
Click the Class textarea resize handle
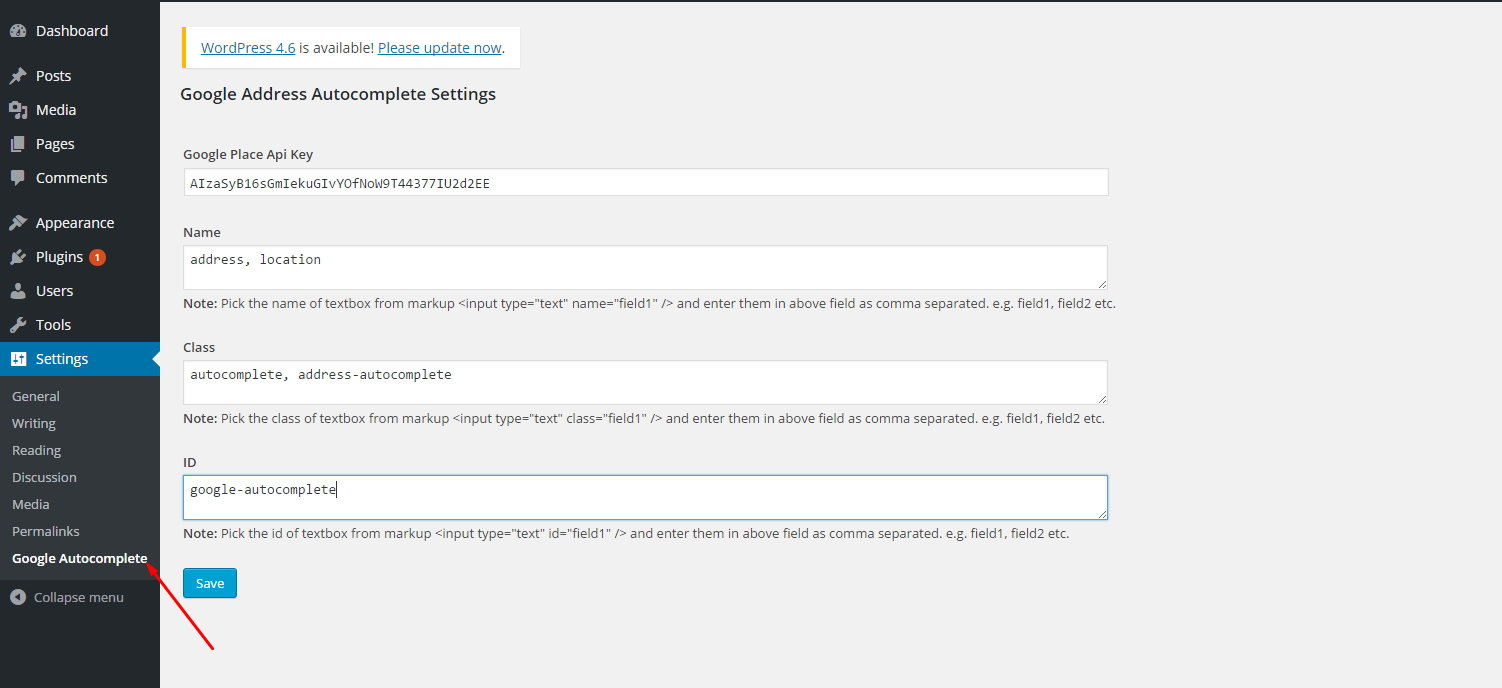(x=1101, y=398)
